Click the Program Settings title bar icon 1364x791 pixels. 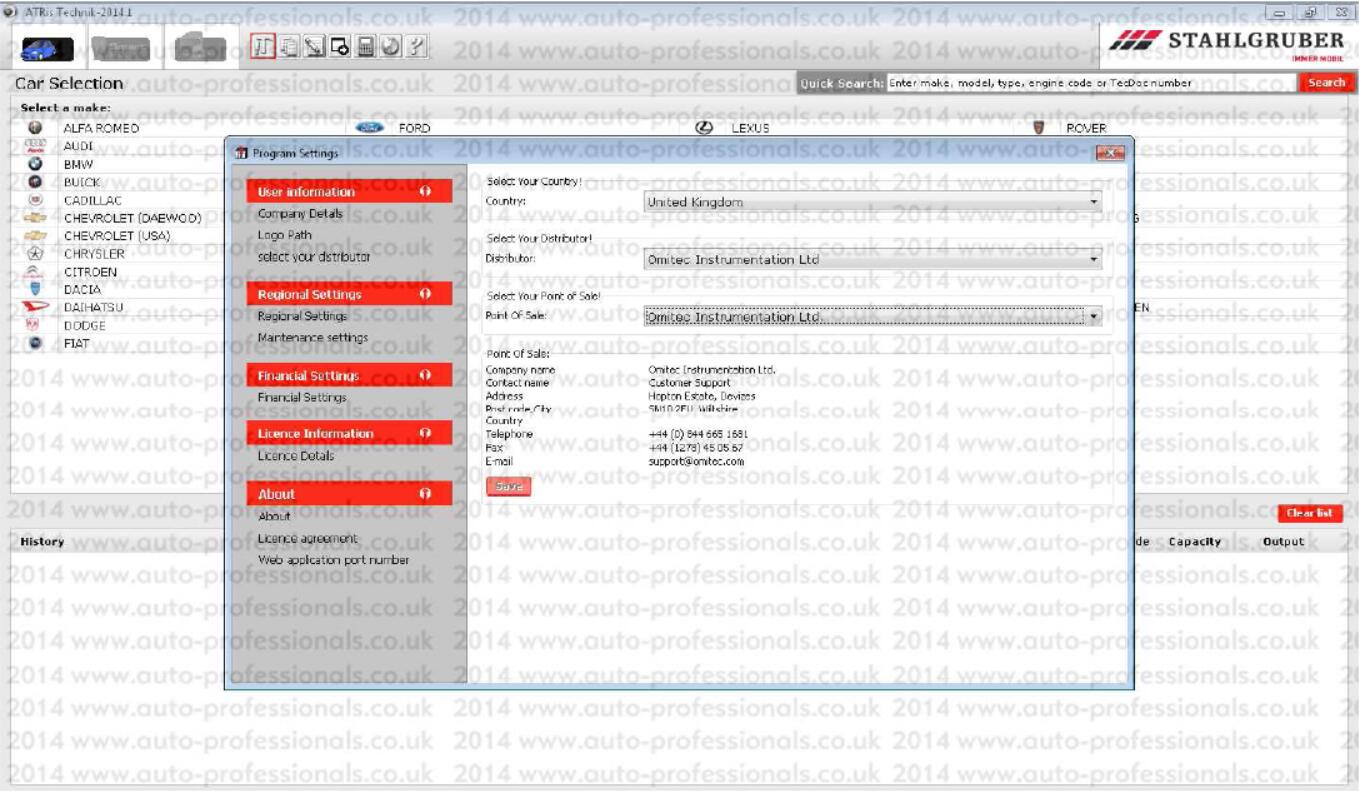tap(240, 153)
